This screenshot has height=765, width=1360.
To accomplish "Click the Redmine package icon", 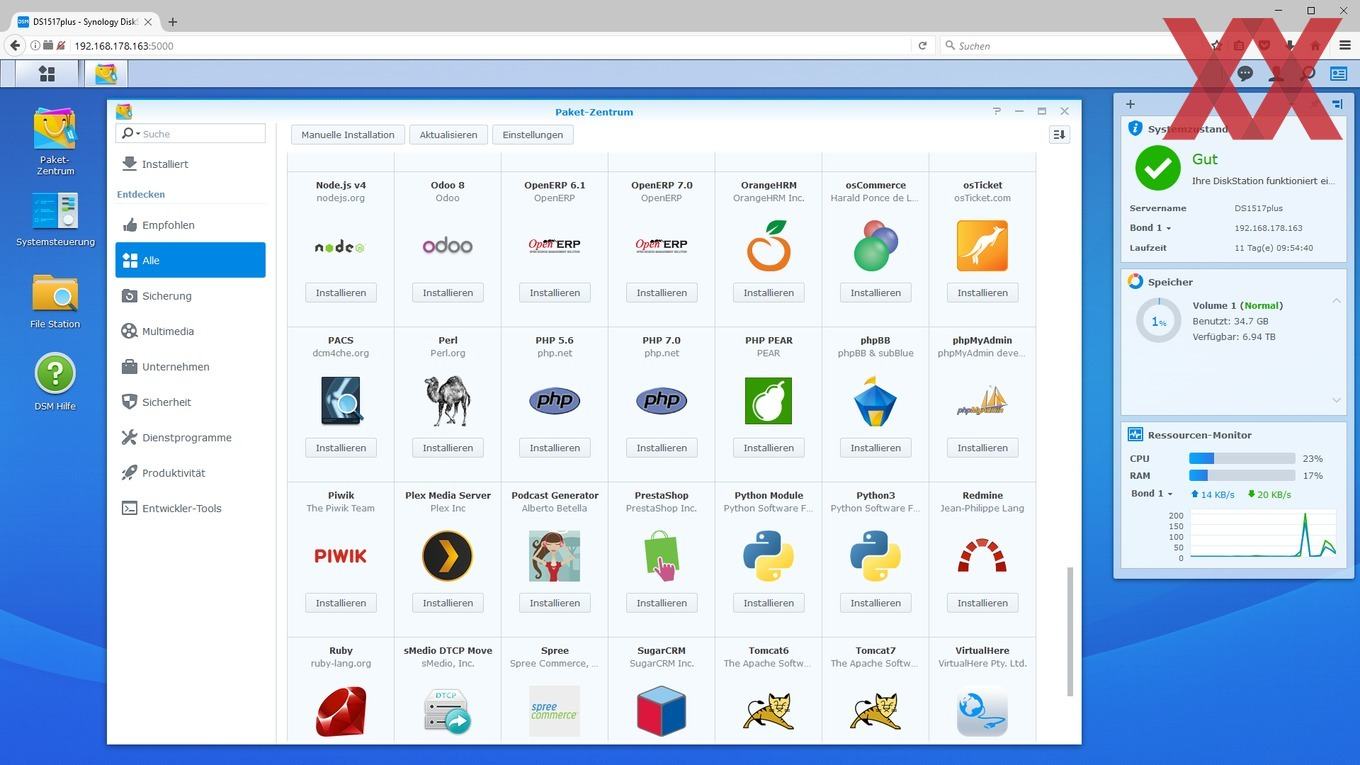I will click(x=983, y=556).
